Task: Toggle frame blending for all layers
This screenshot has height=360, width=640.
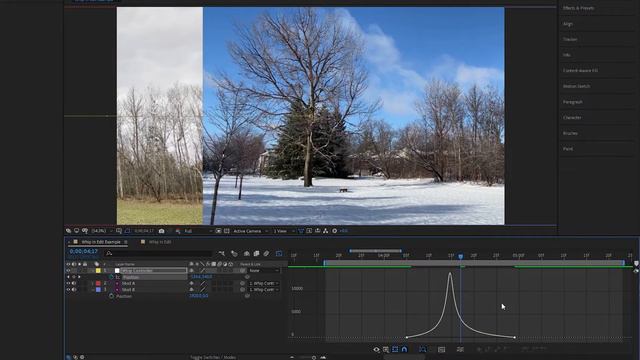Action: [256, 253]
